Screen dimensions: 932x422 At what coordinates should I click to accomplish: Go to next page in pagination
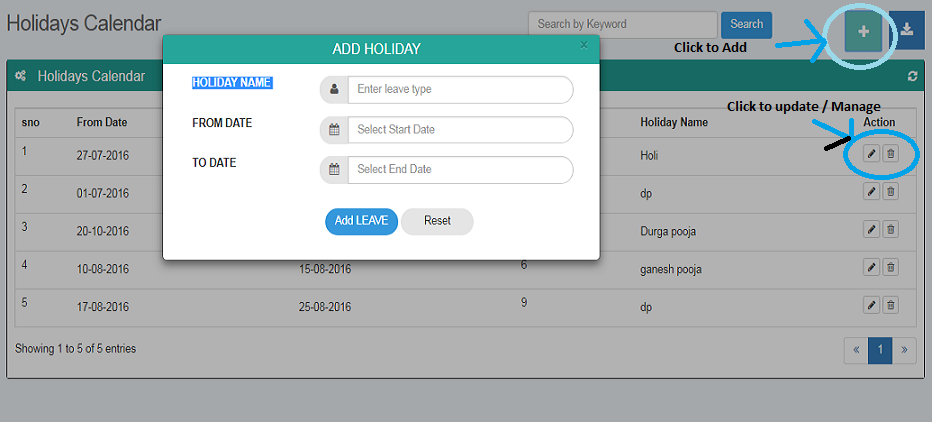(904, 349)
